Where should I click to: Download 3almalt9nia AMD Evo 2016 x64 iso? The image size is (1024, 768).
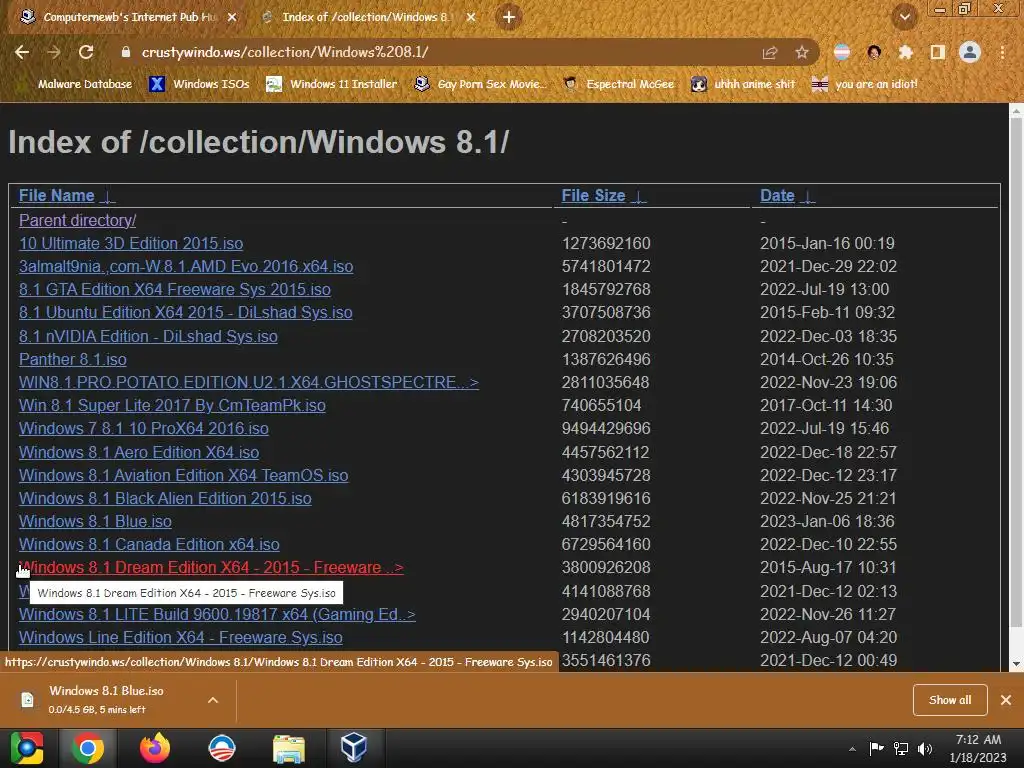coord(185,266)
